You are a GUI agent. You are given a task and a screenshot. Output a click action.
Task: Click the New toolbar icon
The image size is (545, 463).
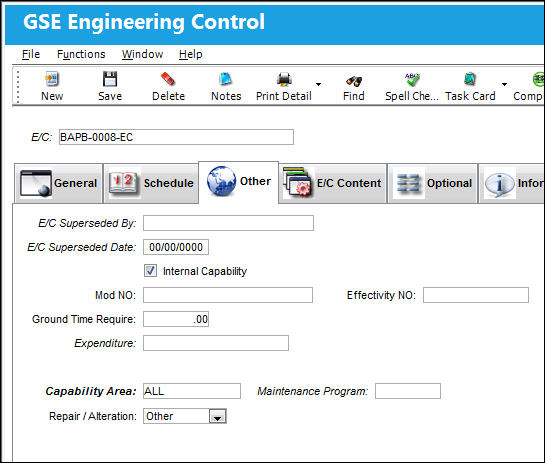pos(52,79)
